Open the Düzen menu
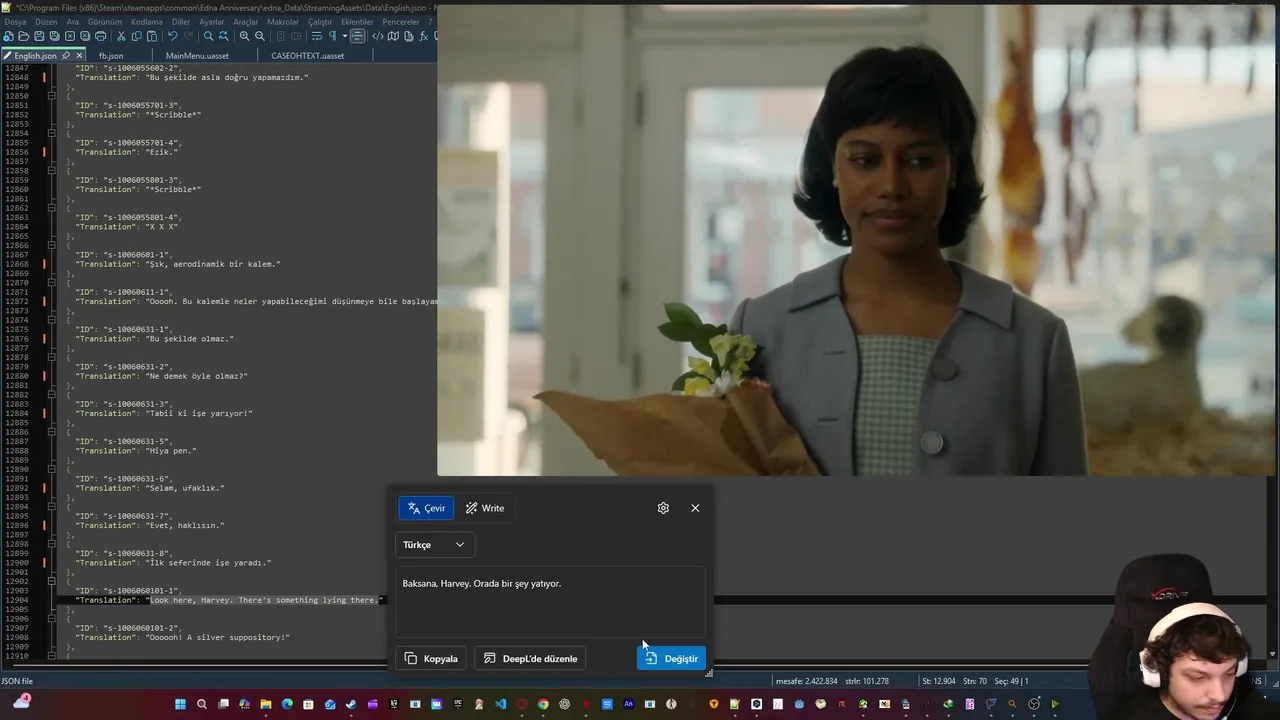 pyautogui.click(x=46, y=22)
